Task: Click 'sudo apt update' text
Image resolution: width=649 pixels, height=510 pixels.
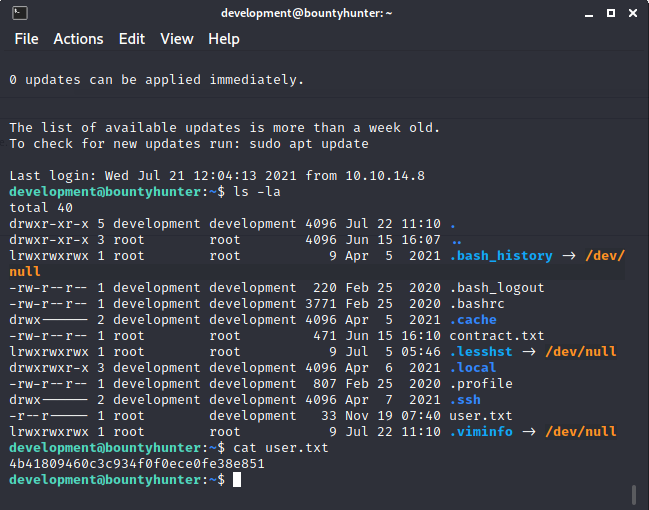Action: point(309,144)
